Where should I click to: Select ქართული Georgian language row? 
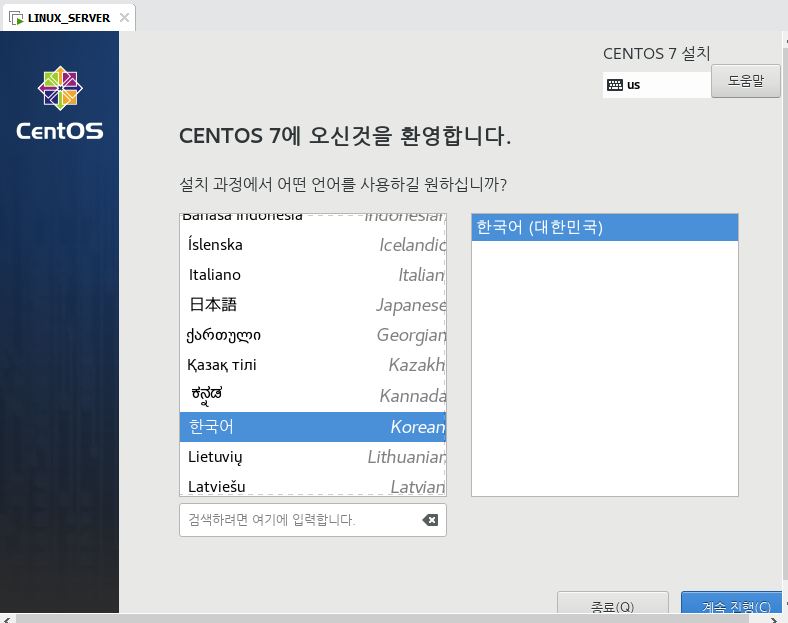point(313,335)
